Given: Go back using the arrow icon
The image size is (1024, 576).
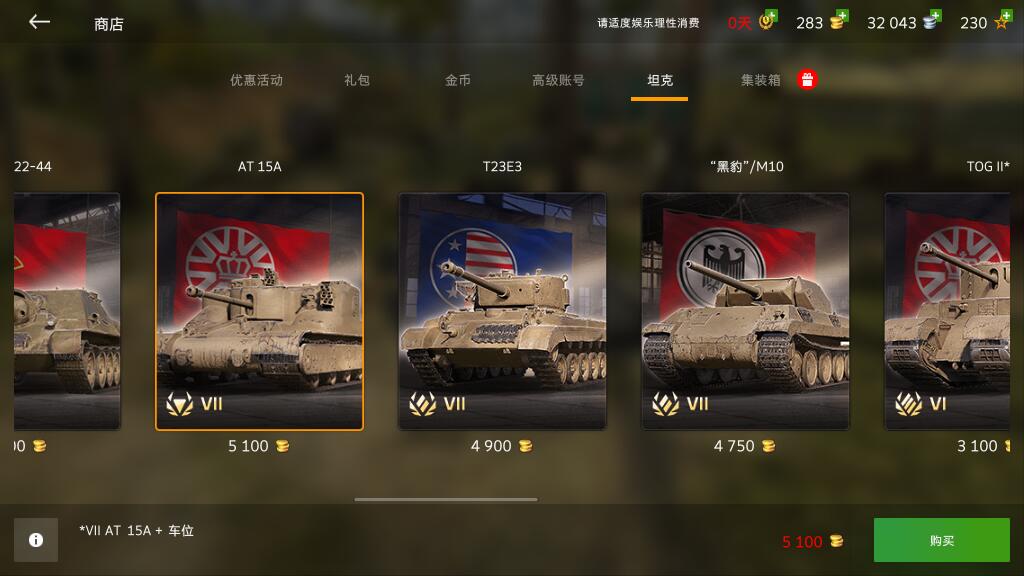Looking at the screenshot, I should tap(39, 22).
